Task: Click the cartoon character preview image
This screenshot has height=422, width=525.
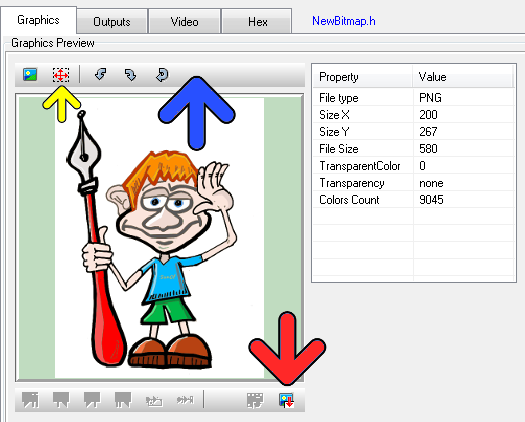Action: click(x=159, y=238)
